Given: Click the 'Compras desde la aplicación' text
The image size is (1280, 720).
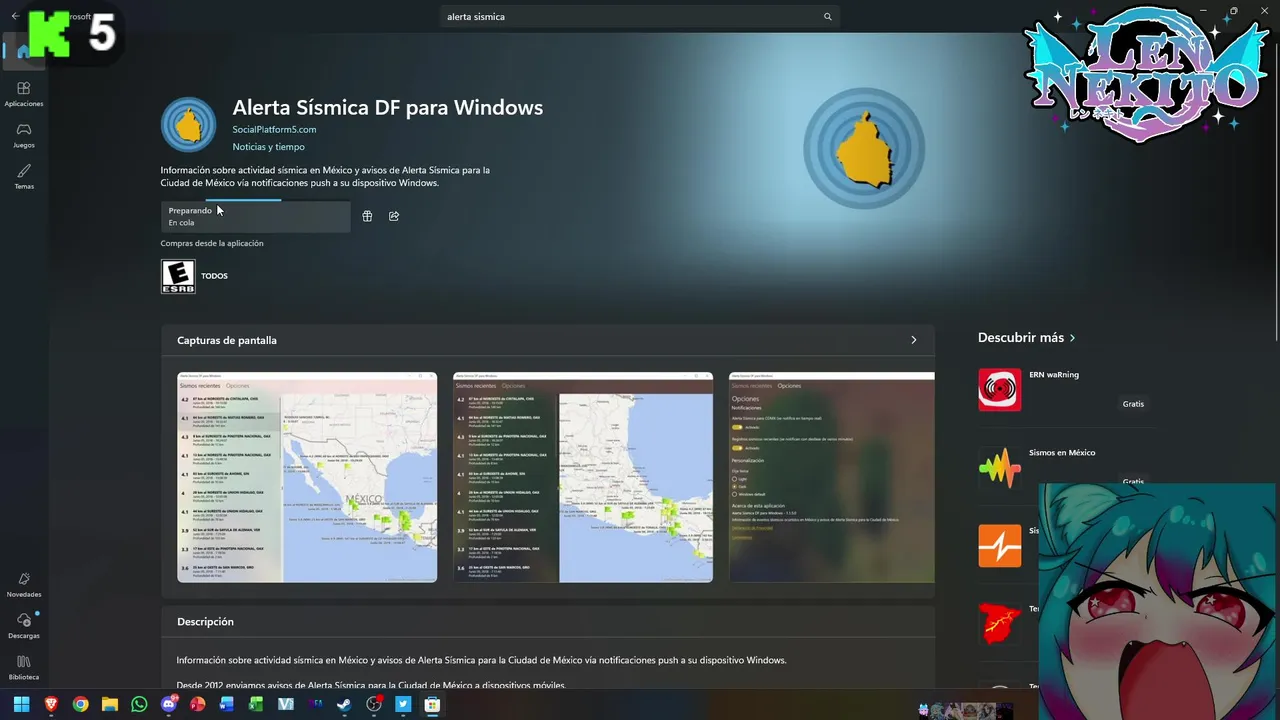Looking at the screenshot, I should pos(212,243).
